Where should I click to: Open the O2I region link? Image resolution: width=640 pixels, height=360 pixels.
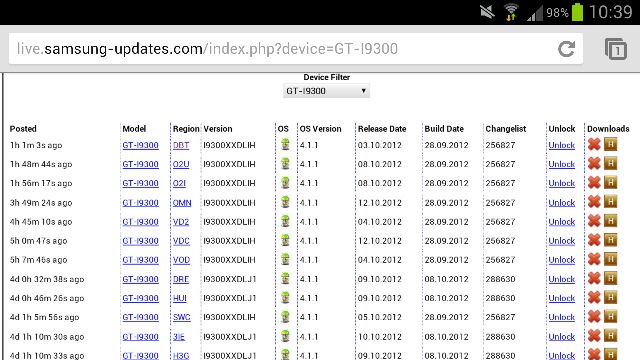coord(179,184)
